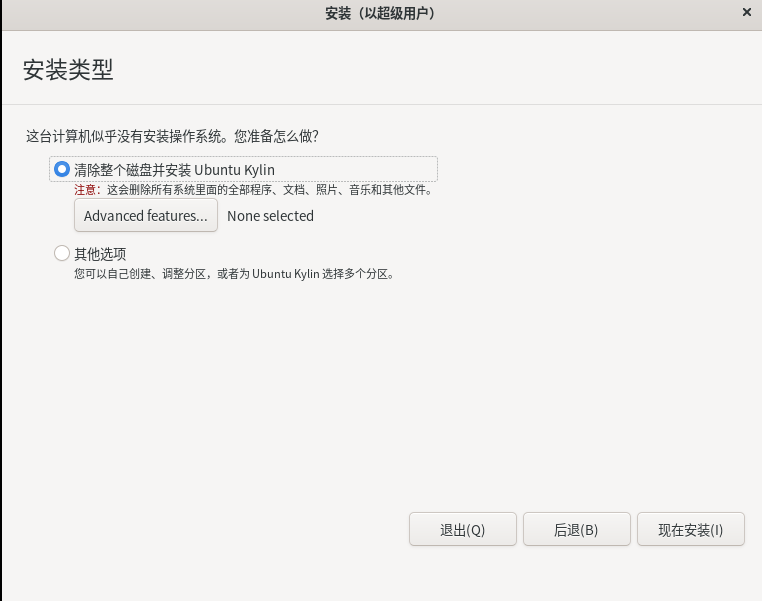Close the installer window
The height and width of the screenshot is (601, 762).
pos(747,12)
